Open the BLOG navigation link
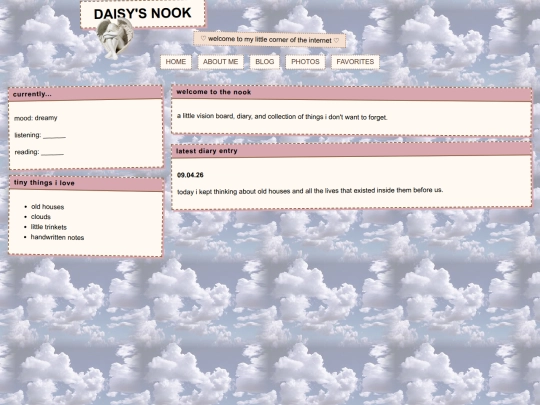 (264, 62)
